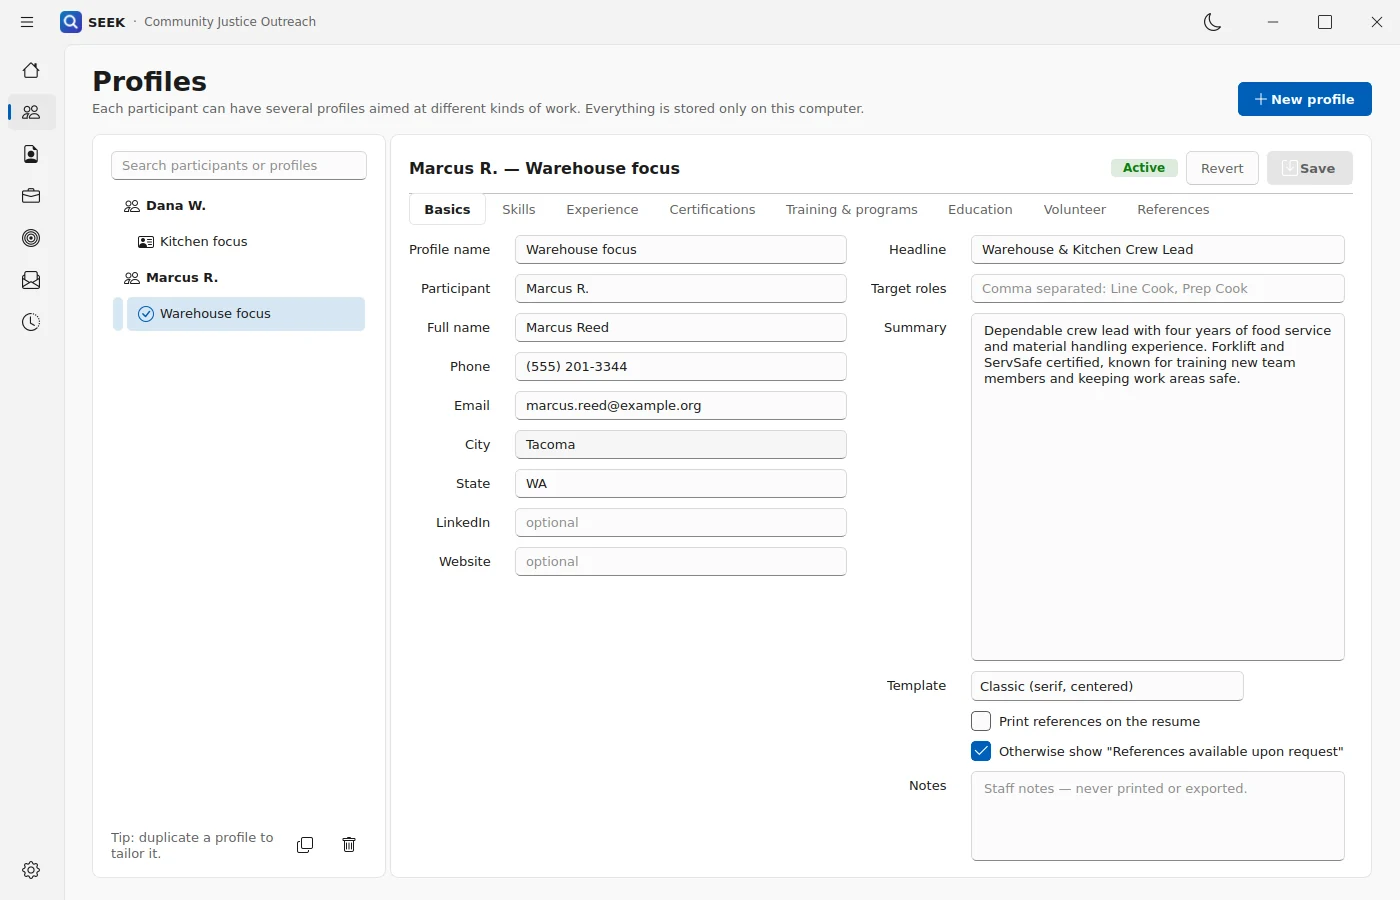The image size is (1400, 900).
Task: Click the Headline field
Action: click(1158, 249)
